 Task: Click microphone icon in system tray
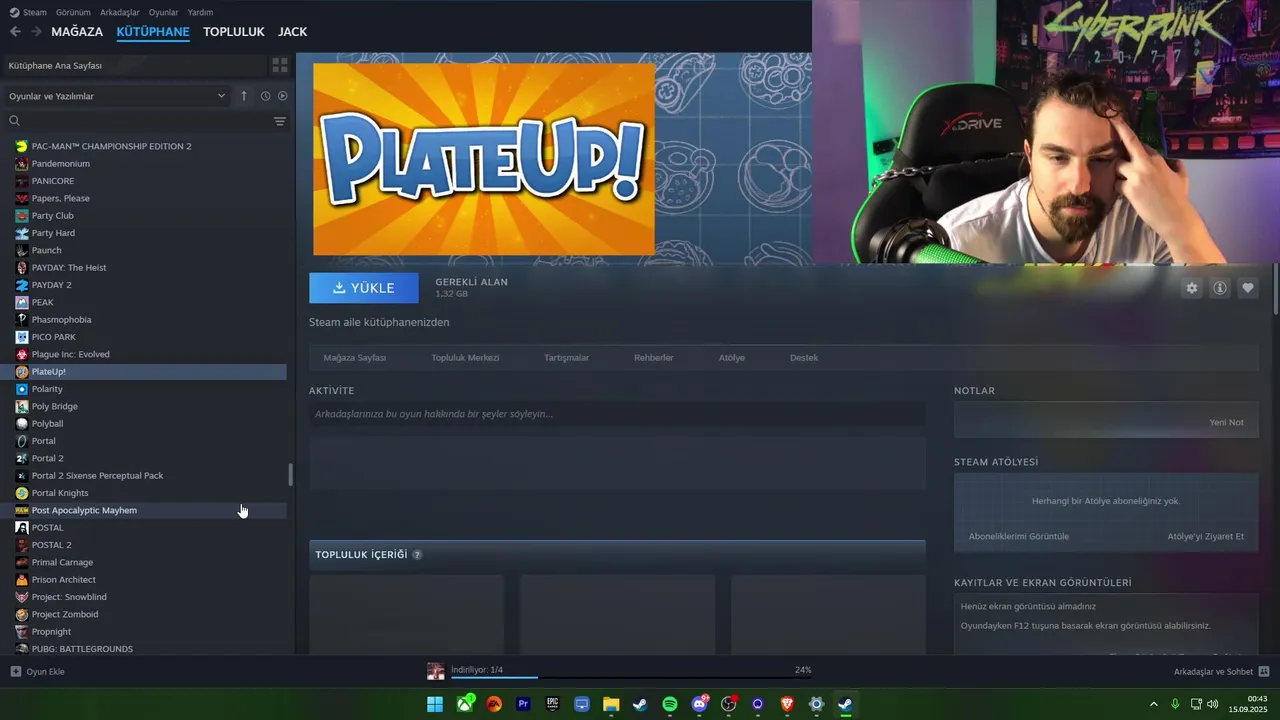(1175, 704)
